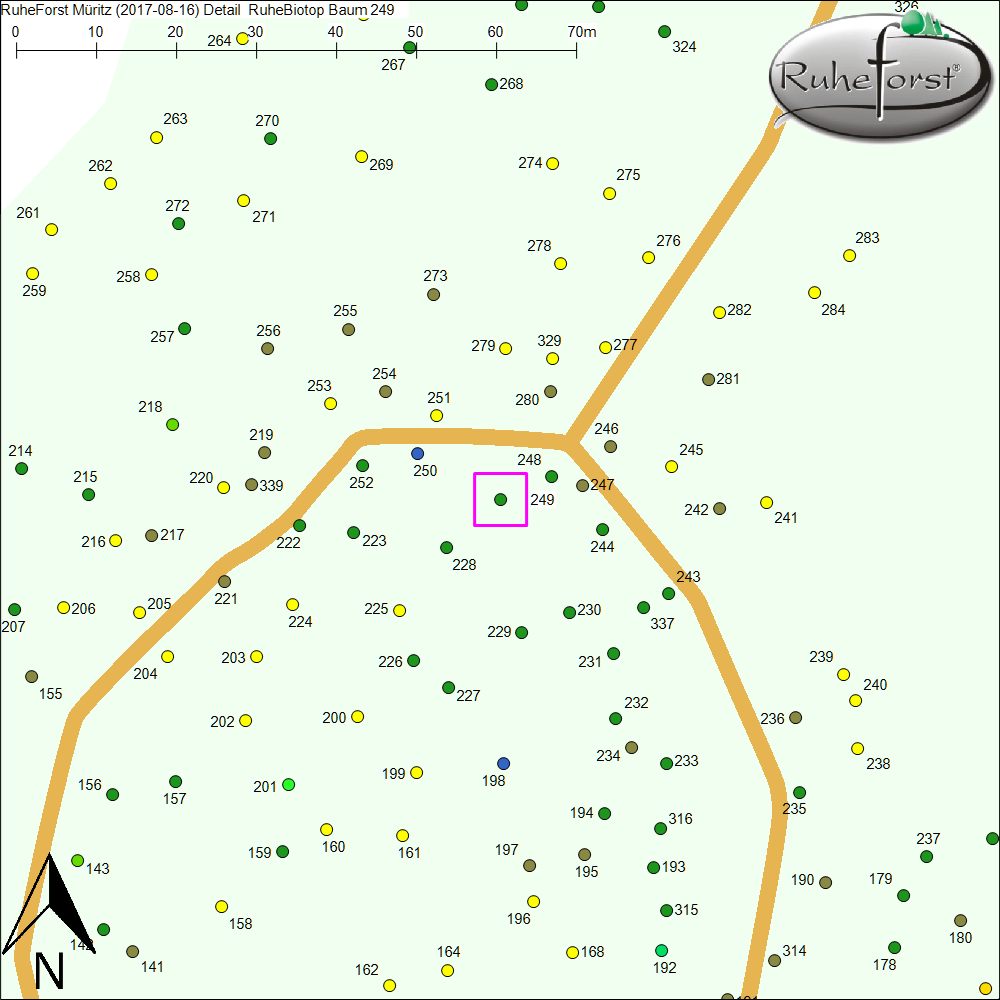Click yellow tree marker 158
The width and height of the screenshot is (1000, 1000).
pos(221,906)
